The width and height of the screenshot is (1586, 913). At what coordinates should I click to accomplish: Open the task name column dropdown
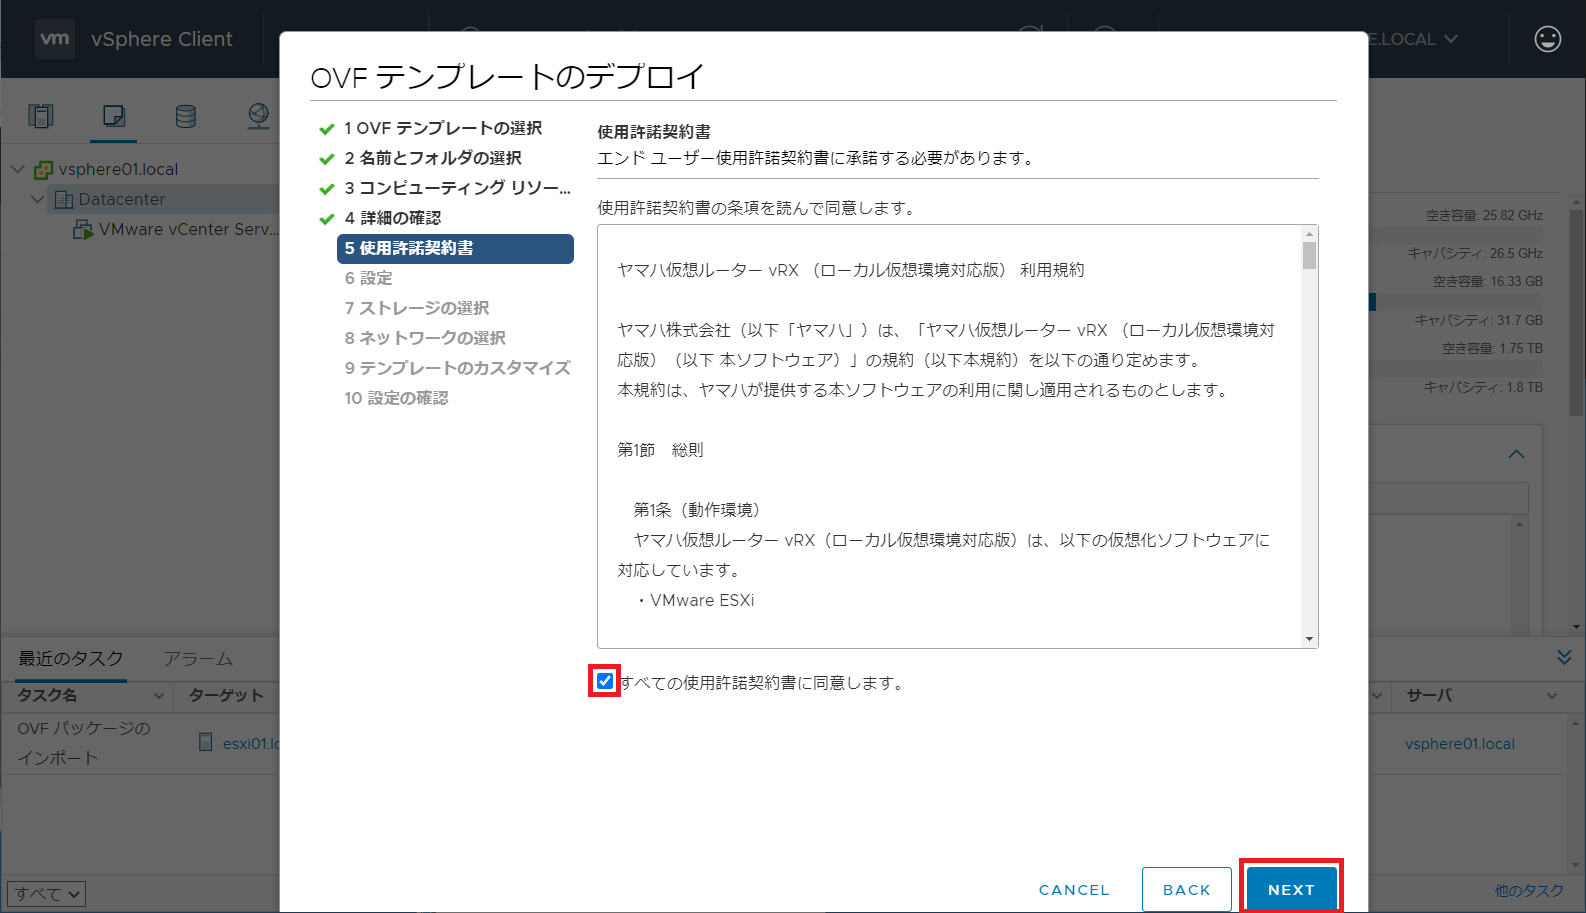point(158,695)
